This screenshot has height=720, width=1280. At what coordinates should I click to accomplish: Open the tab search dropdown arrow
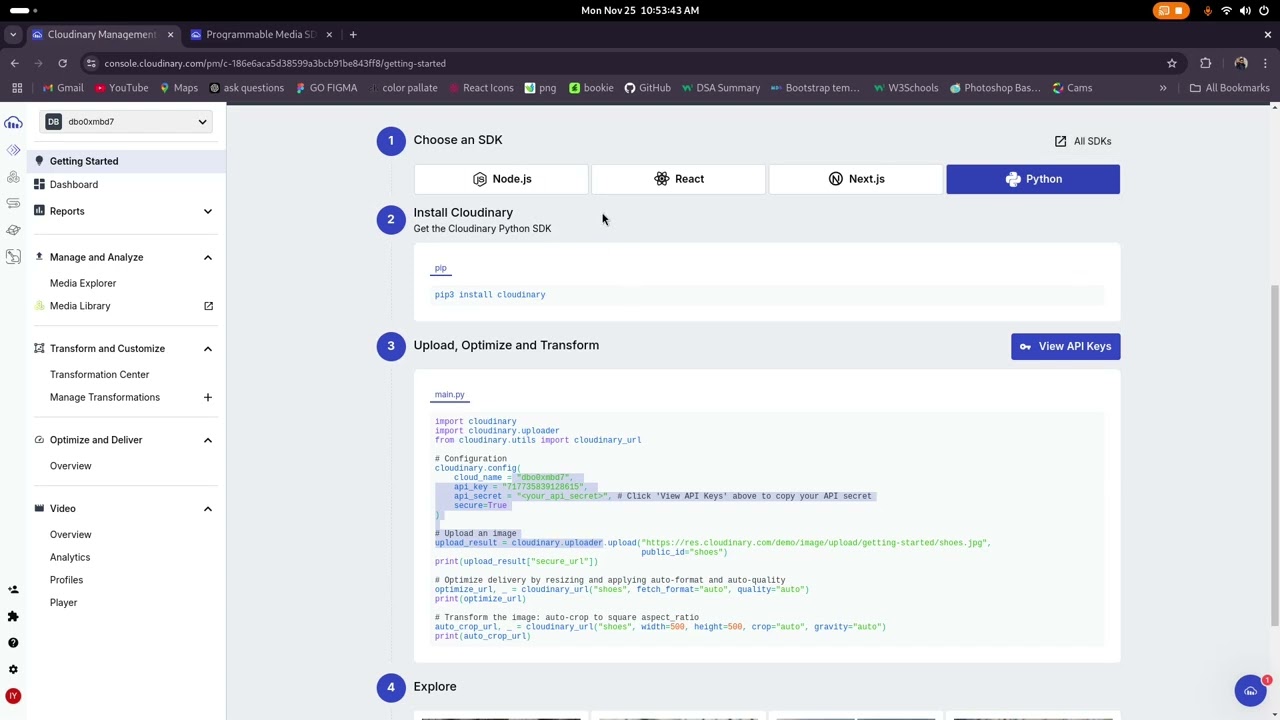pyautogui.click(x=13, y=34)
